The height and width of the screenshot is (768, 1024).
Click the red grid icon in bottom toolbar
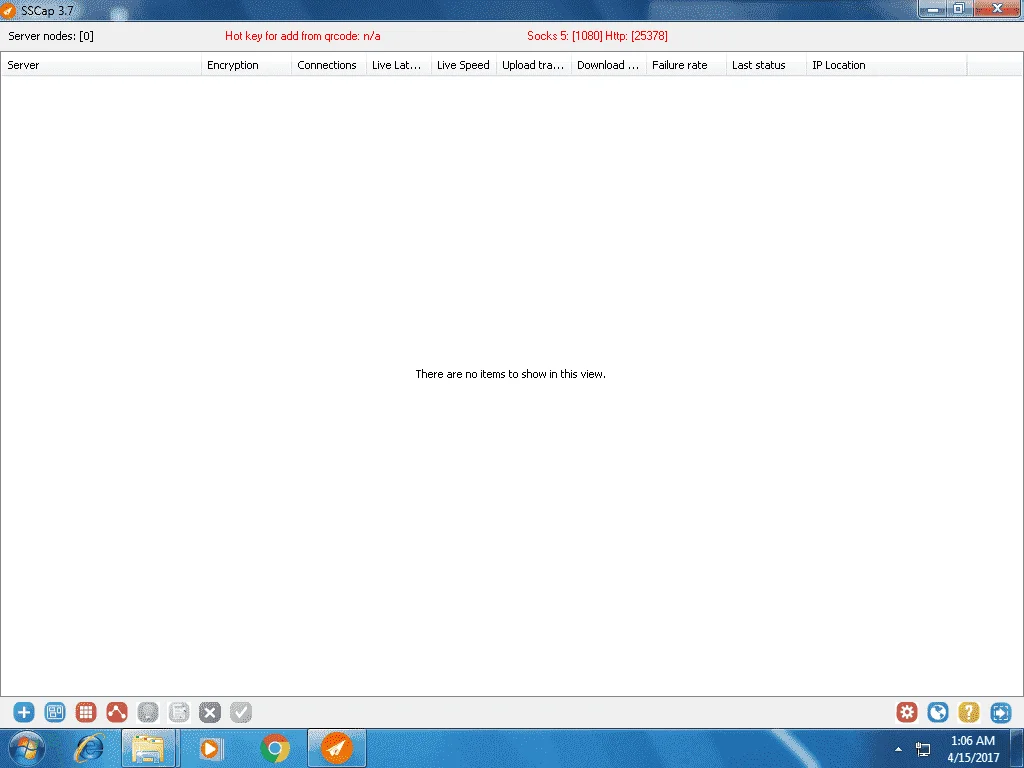(x=86, y=712)
